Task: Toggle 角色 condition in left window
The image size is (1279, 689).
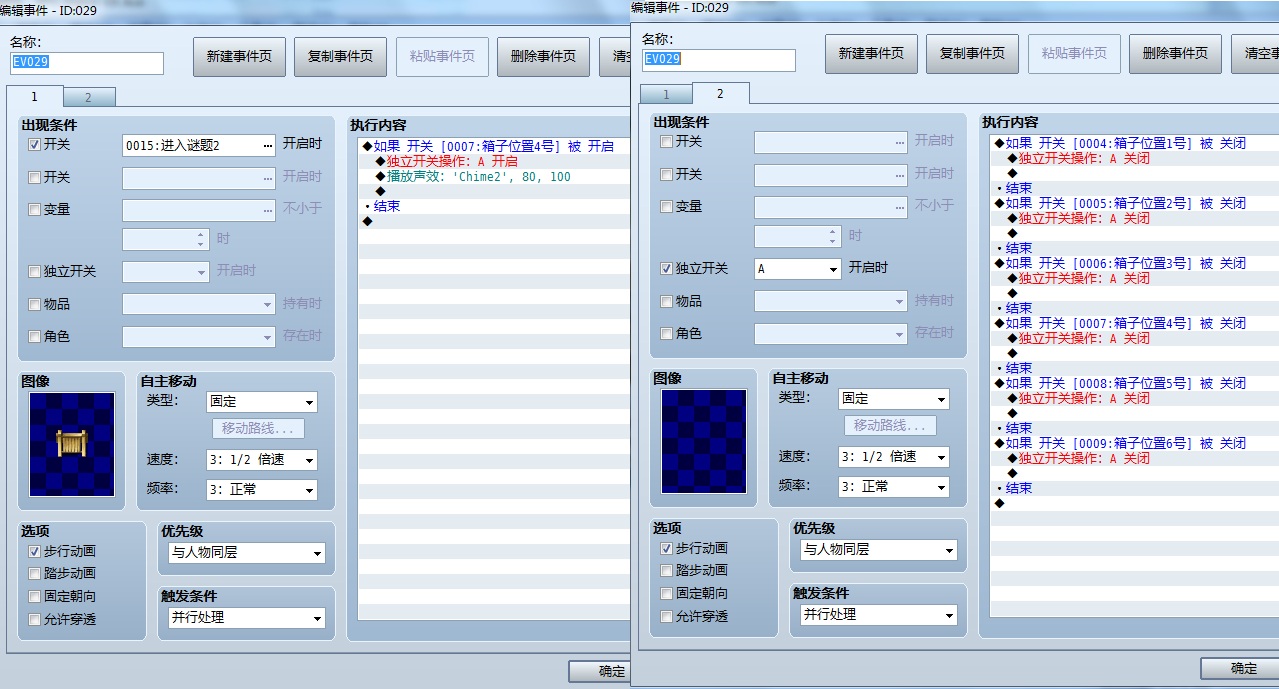Action: coord(35,337)
